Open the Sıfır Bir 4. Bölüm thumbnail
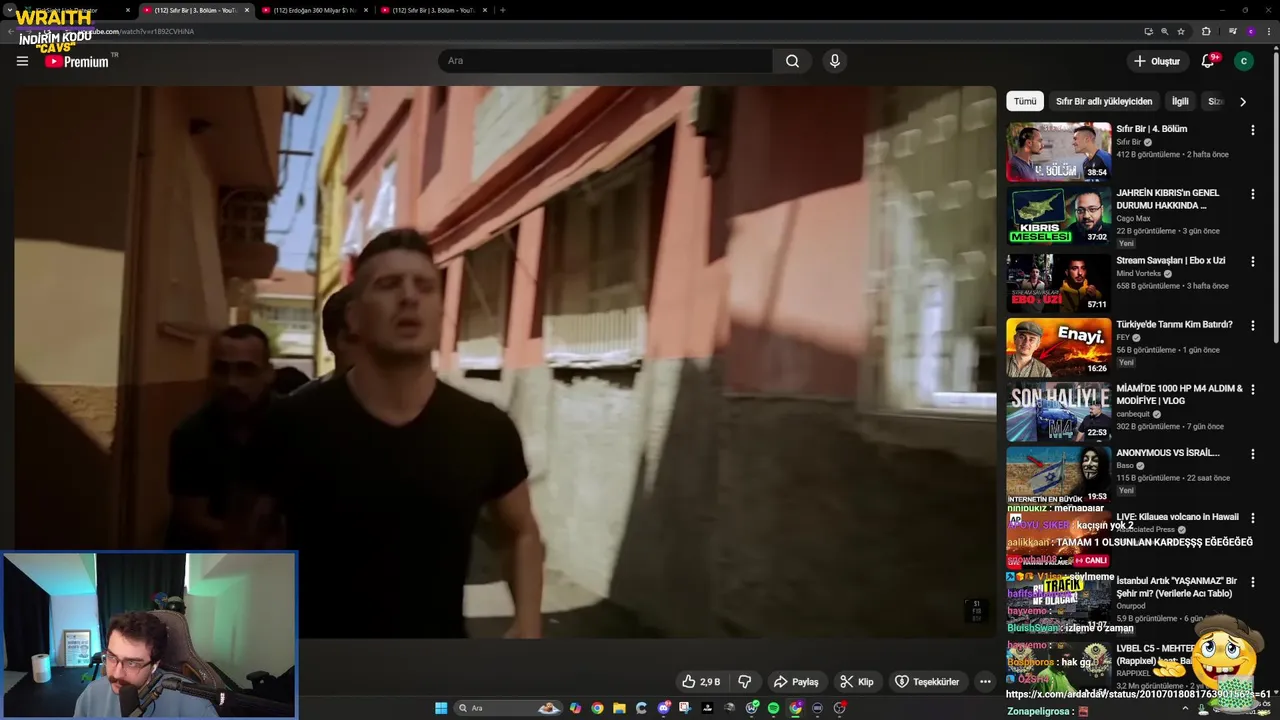 click(1058, 152)
